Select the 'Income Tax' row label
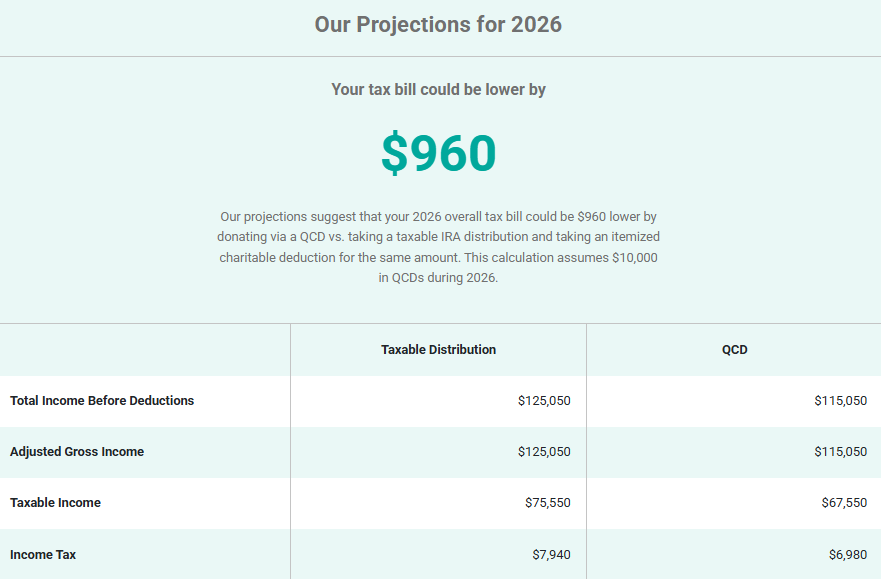Screen dimensions: 881x579 [43, 554]
